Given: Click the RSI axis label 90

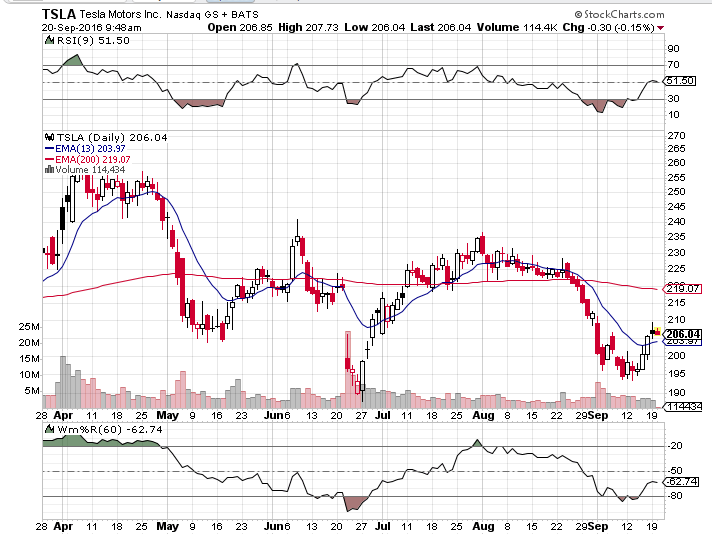Looking at the screenshot, I should 673,49.
